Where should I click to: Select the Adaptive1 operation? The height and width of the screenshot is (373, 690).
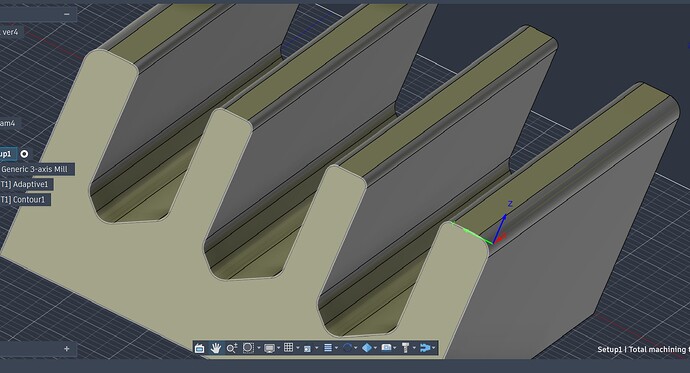[x=26, y=184]
